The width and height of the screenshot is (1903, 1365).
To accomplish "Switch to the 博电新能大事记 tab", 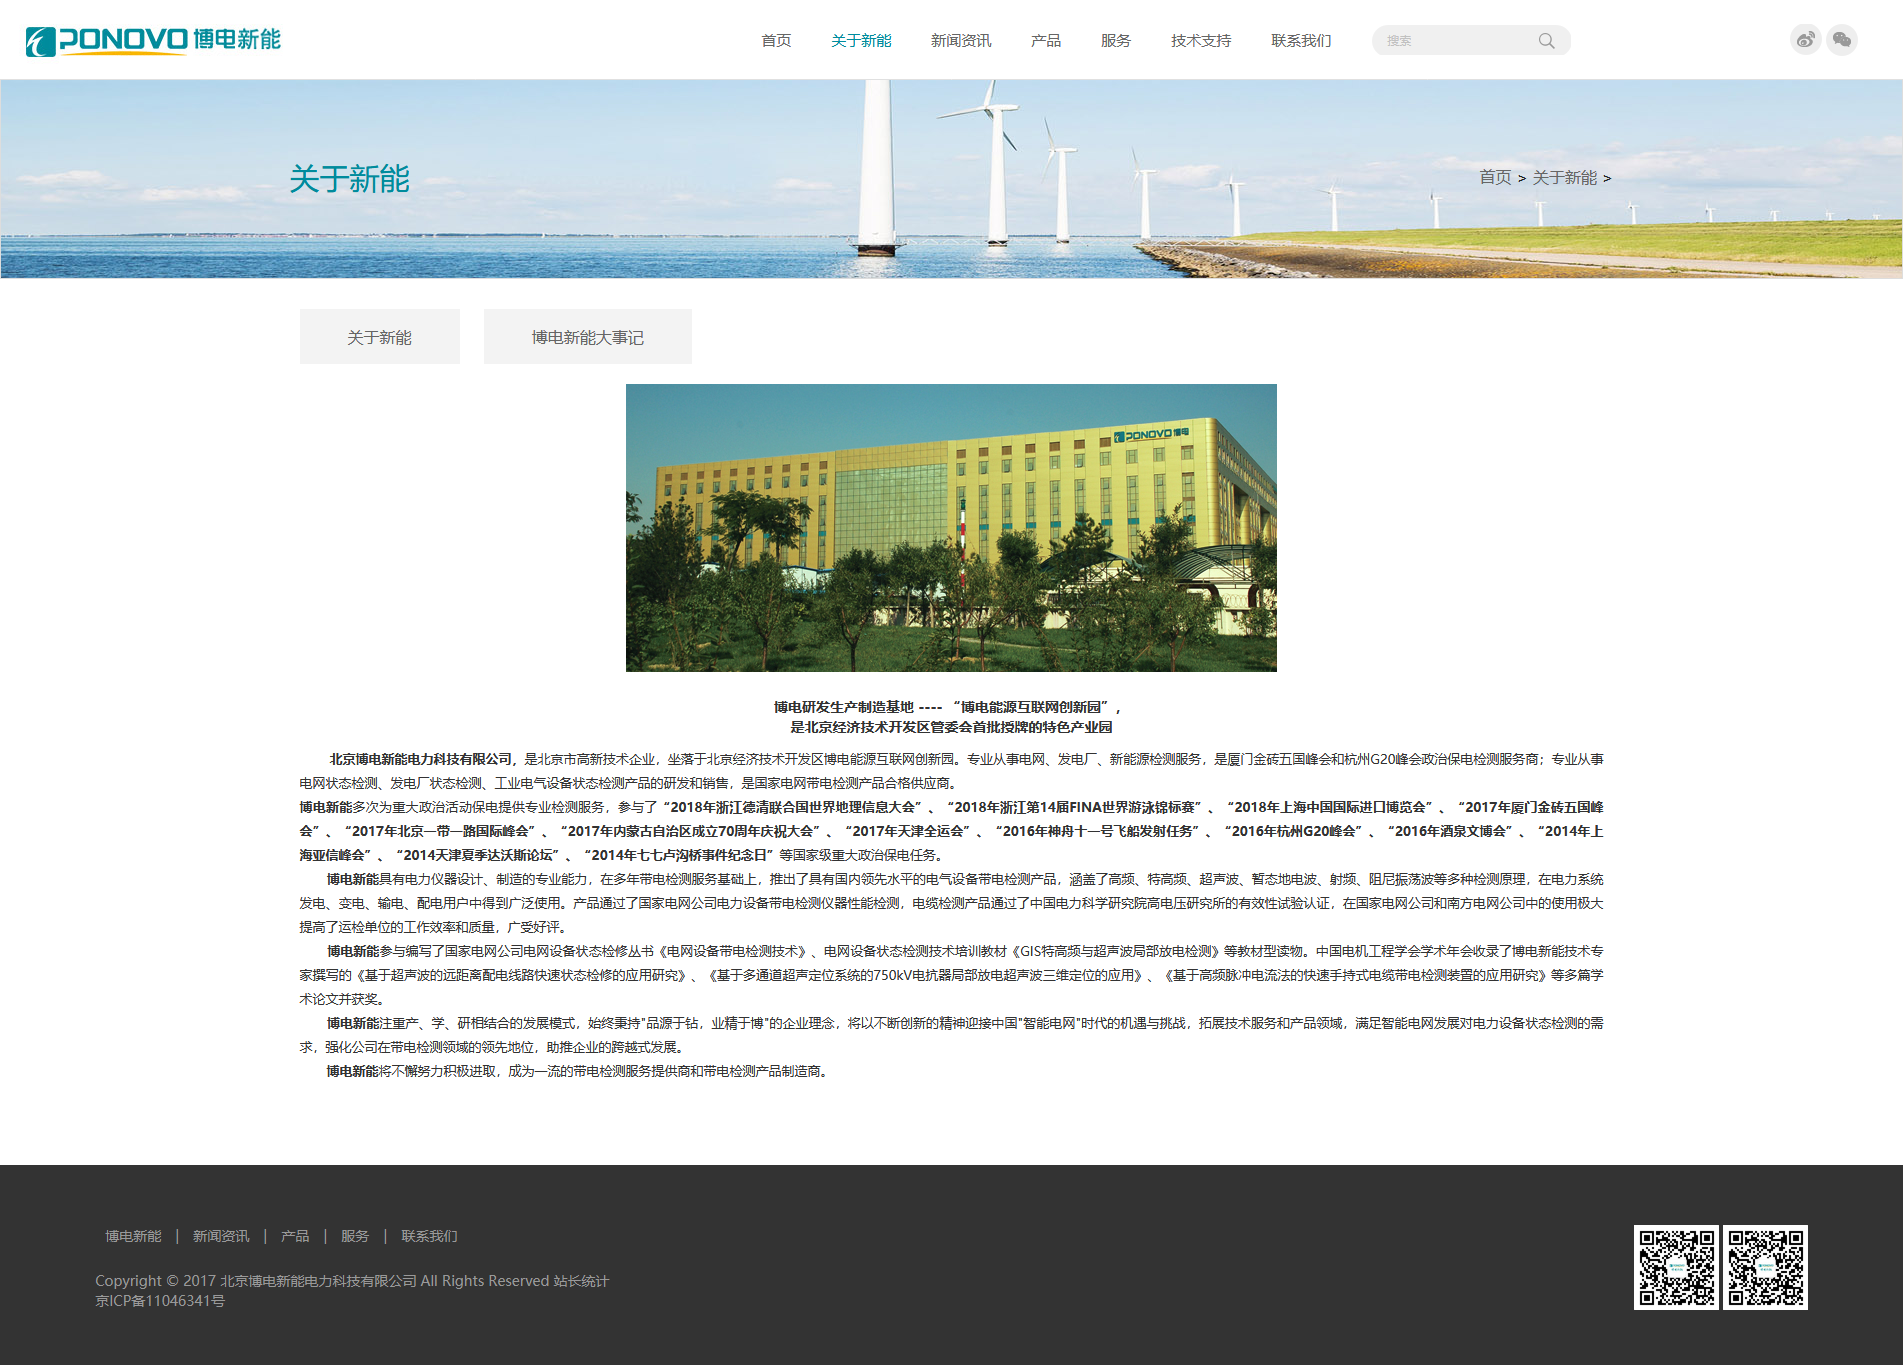I will pyautogui.click(x=588, y=337).
